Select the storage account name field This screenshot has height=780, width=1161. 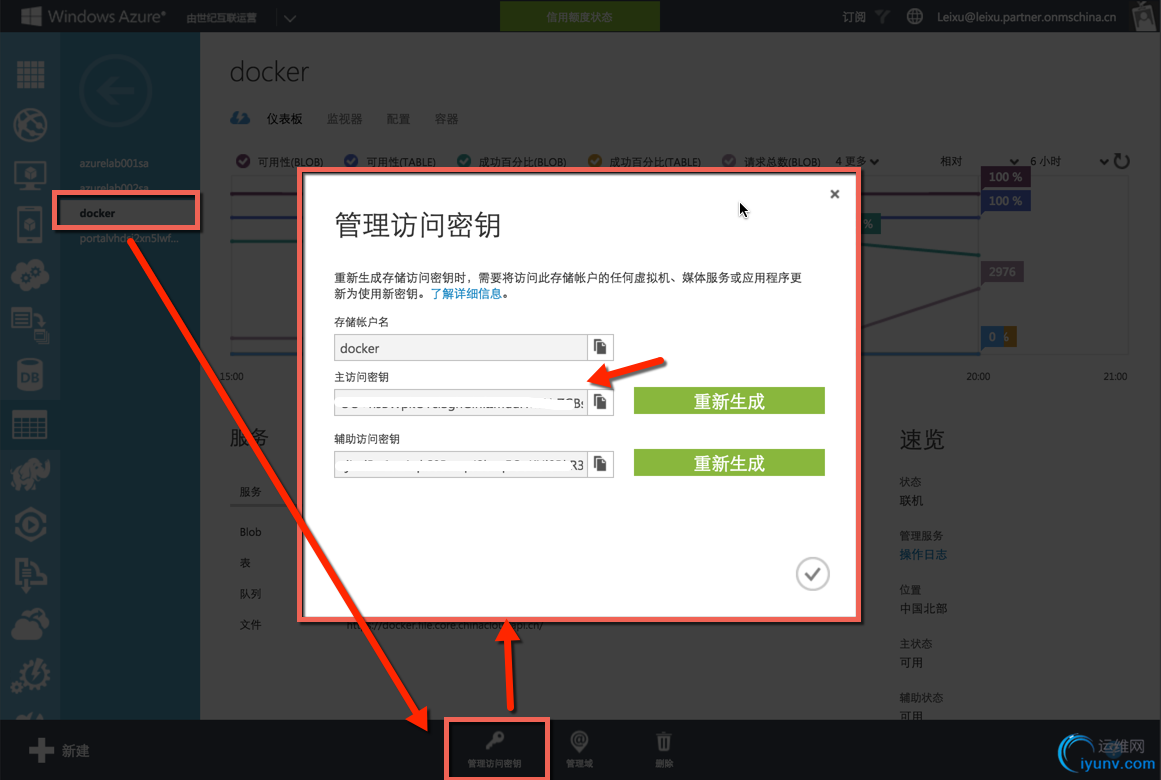461,347
